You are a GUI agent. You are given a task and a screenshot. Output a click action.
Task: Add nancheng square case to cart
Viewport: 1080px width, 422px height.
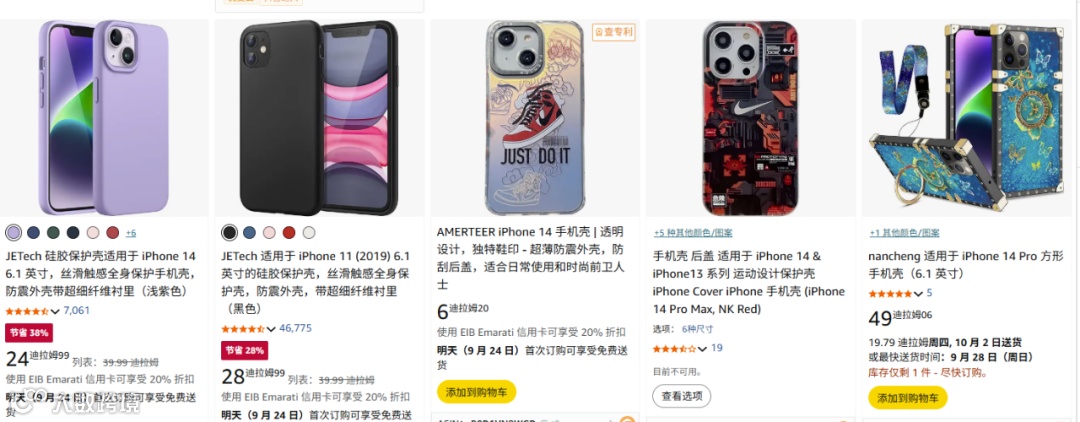[908, 398]
